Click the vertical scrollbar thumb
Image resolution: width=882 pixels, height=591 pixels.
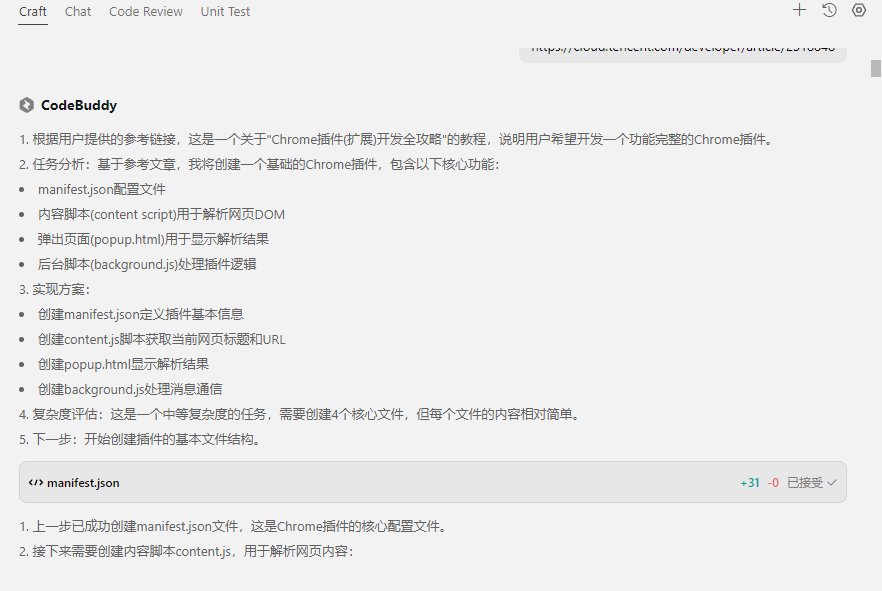[876, 68]
